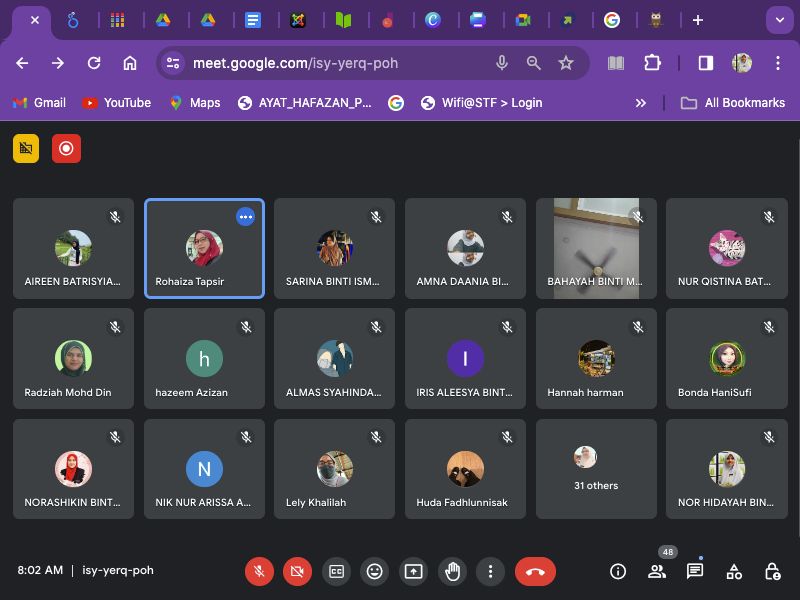Open the chat panel icon
Viewport: 800px width, 600px height.
pyautogui.click(x=695, y=571)
